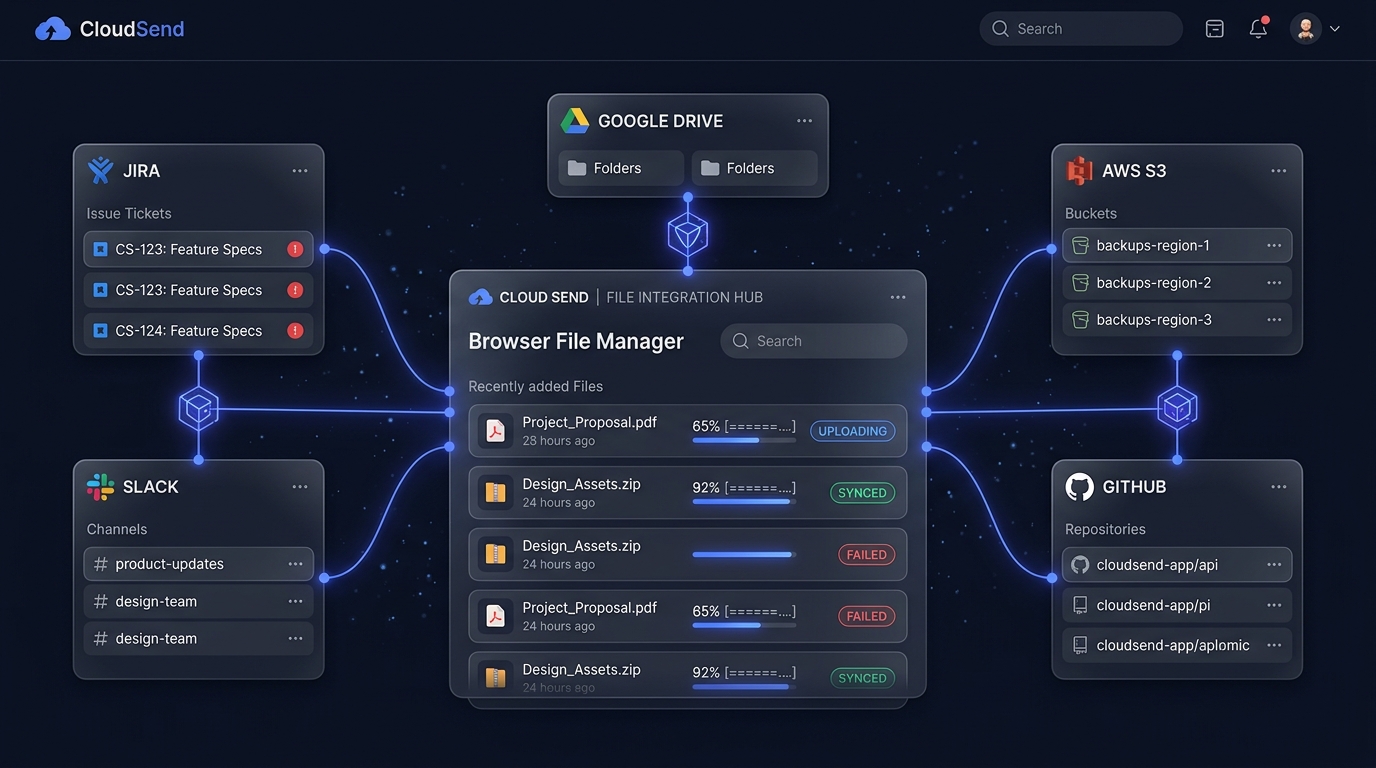Open the AWS S3 card options menu
The height and width of the screenshot is (768, 1376).
(x=1279, y=171)
